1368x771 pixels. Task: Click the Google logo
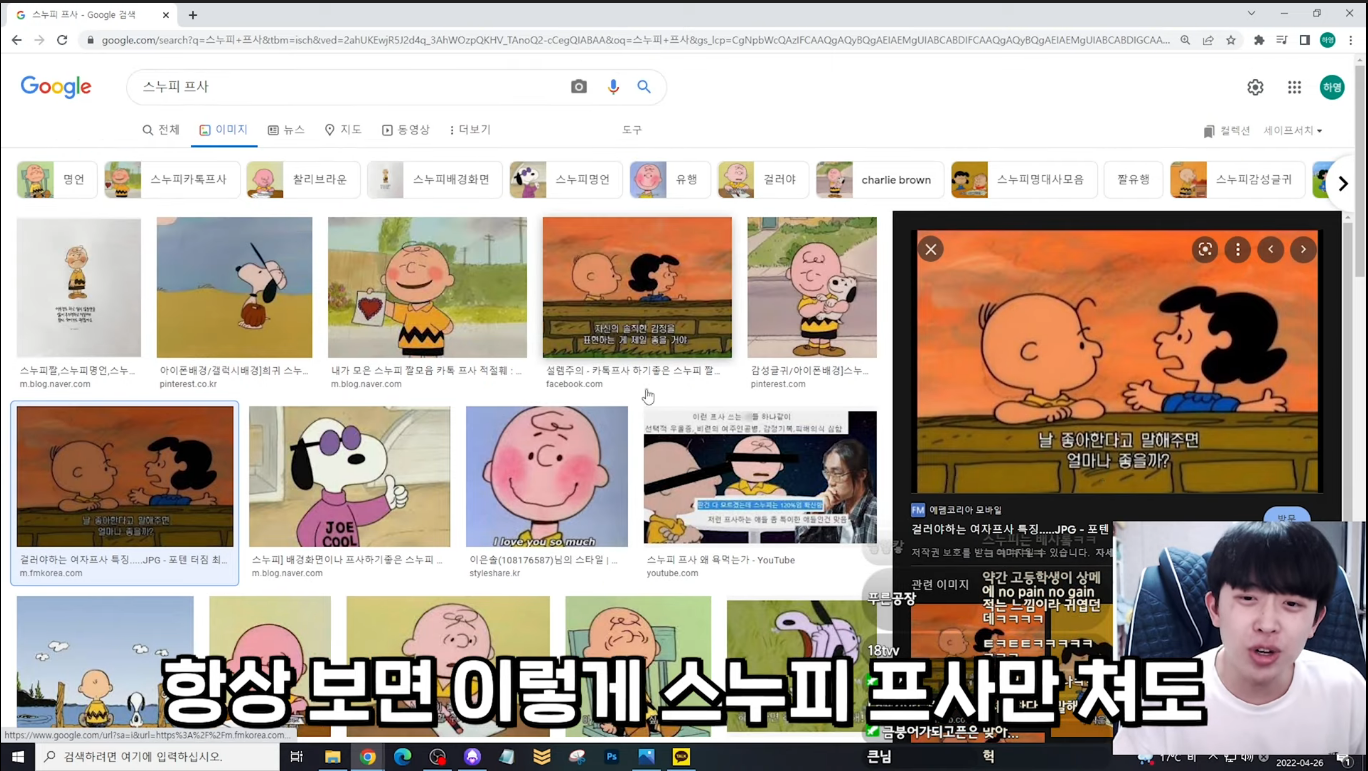pyautogui.click(x=56, y=87)
